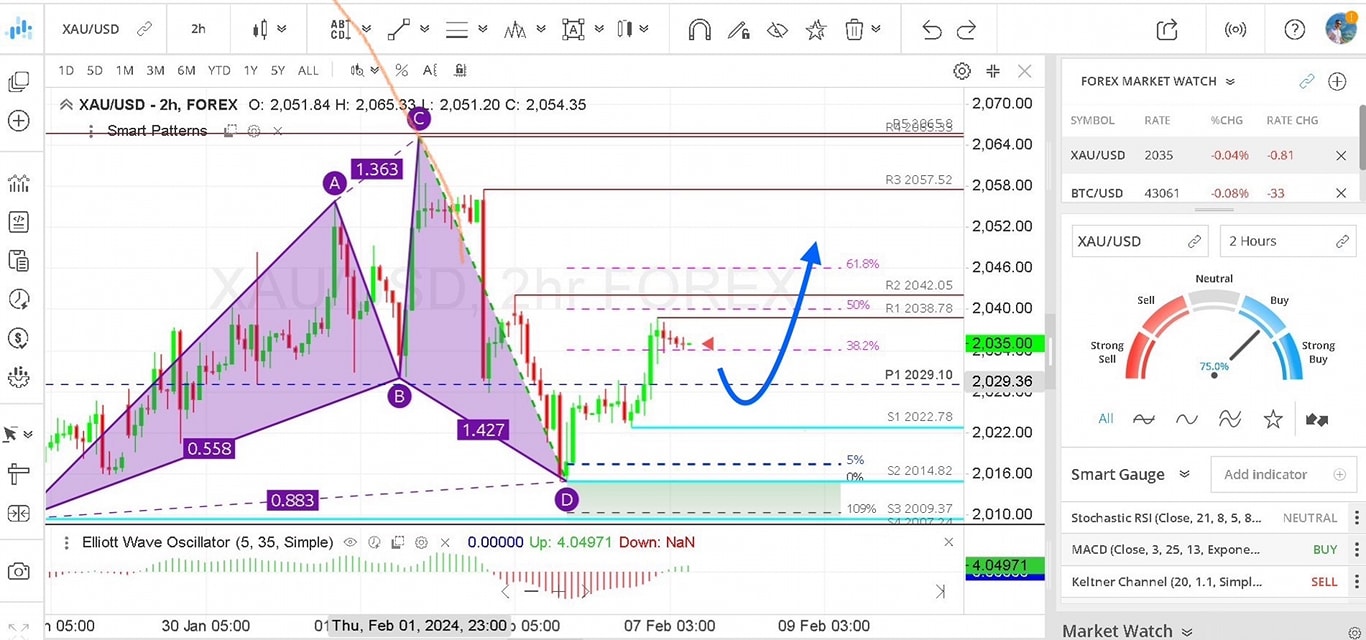Select the text box annotation tool
Screen dimensions: 1366x640
[x=573, y=29]
